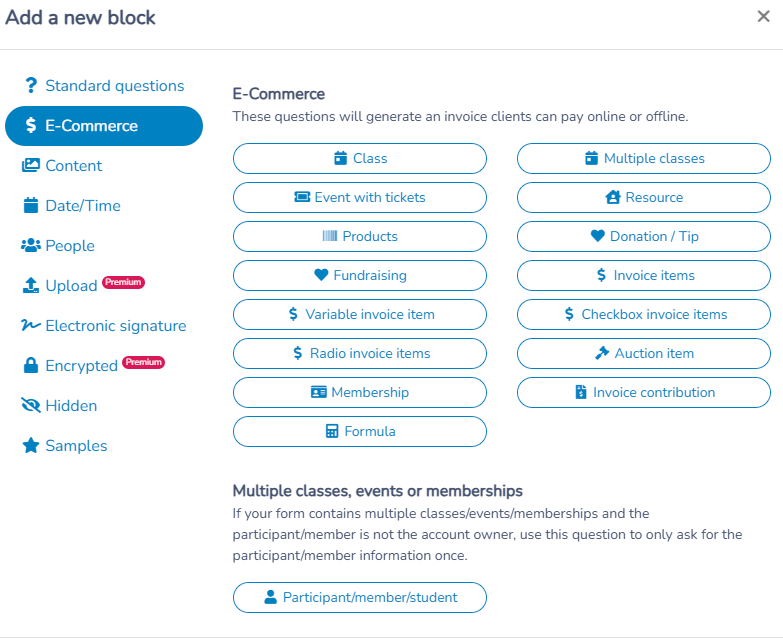Click the heart icon on Donation / Tip

pyautogui.click(x=598, y=236)
